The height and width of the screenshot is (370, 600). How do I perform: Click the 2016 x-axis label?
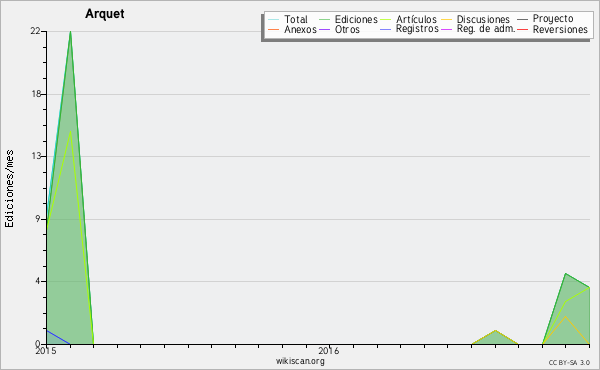pos(329,351)
